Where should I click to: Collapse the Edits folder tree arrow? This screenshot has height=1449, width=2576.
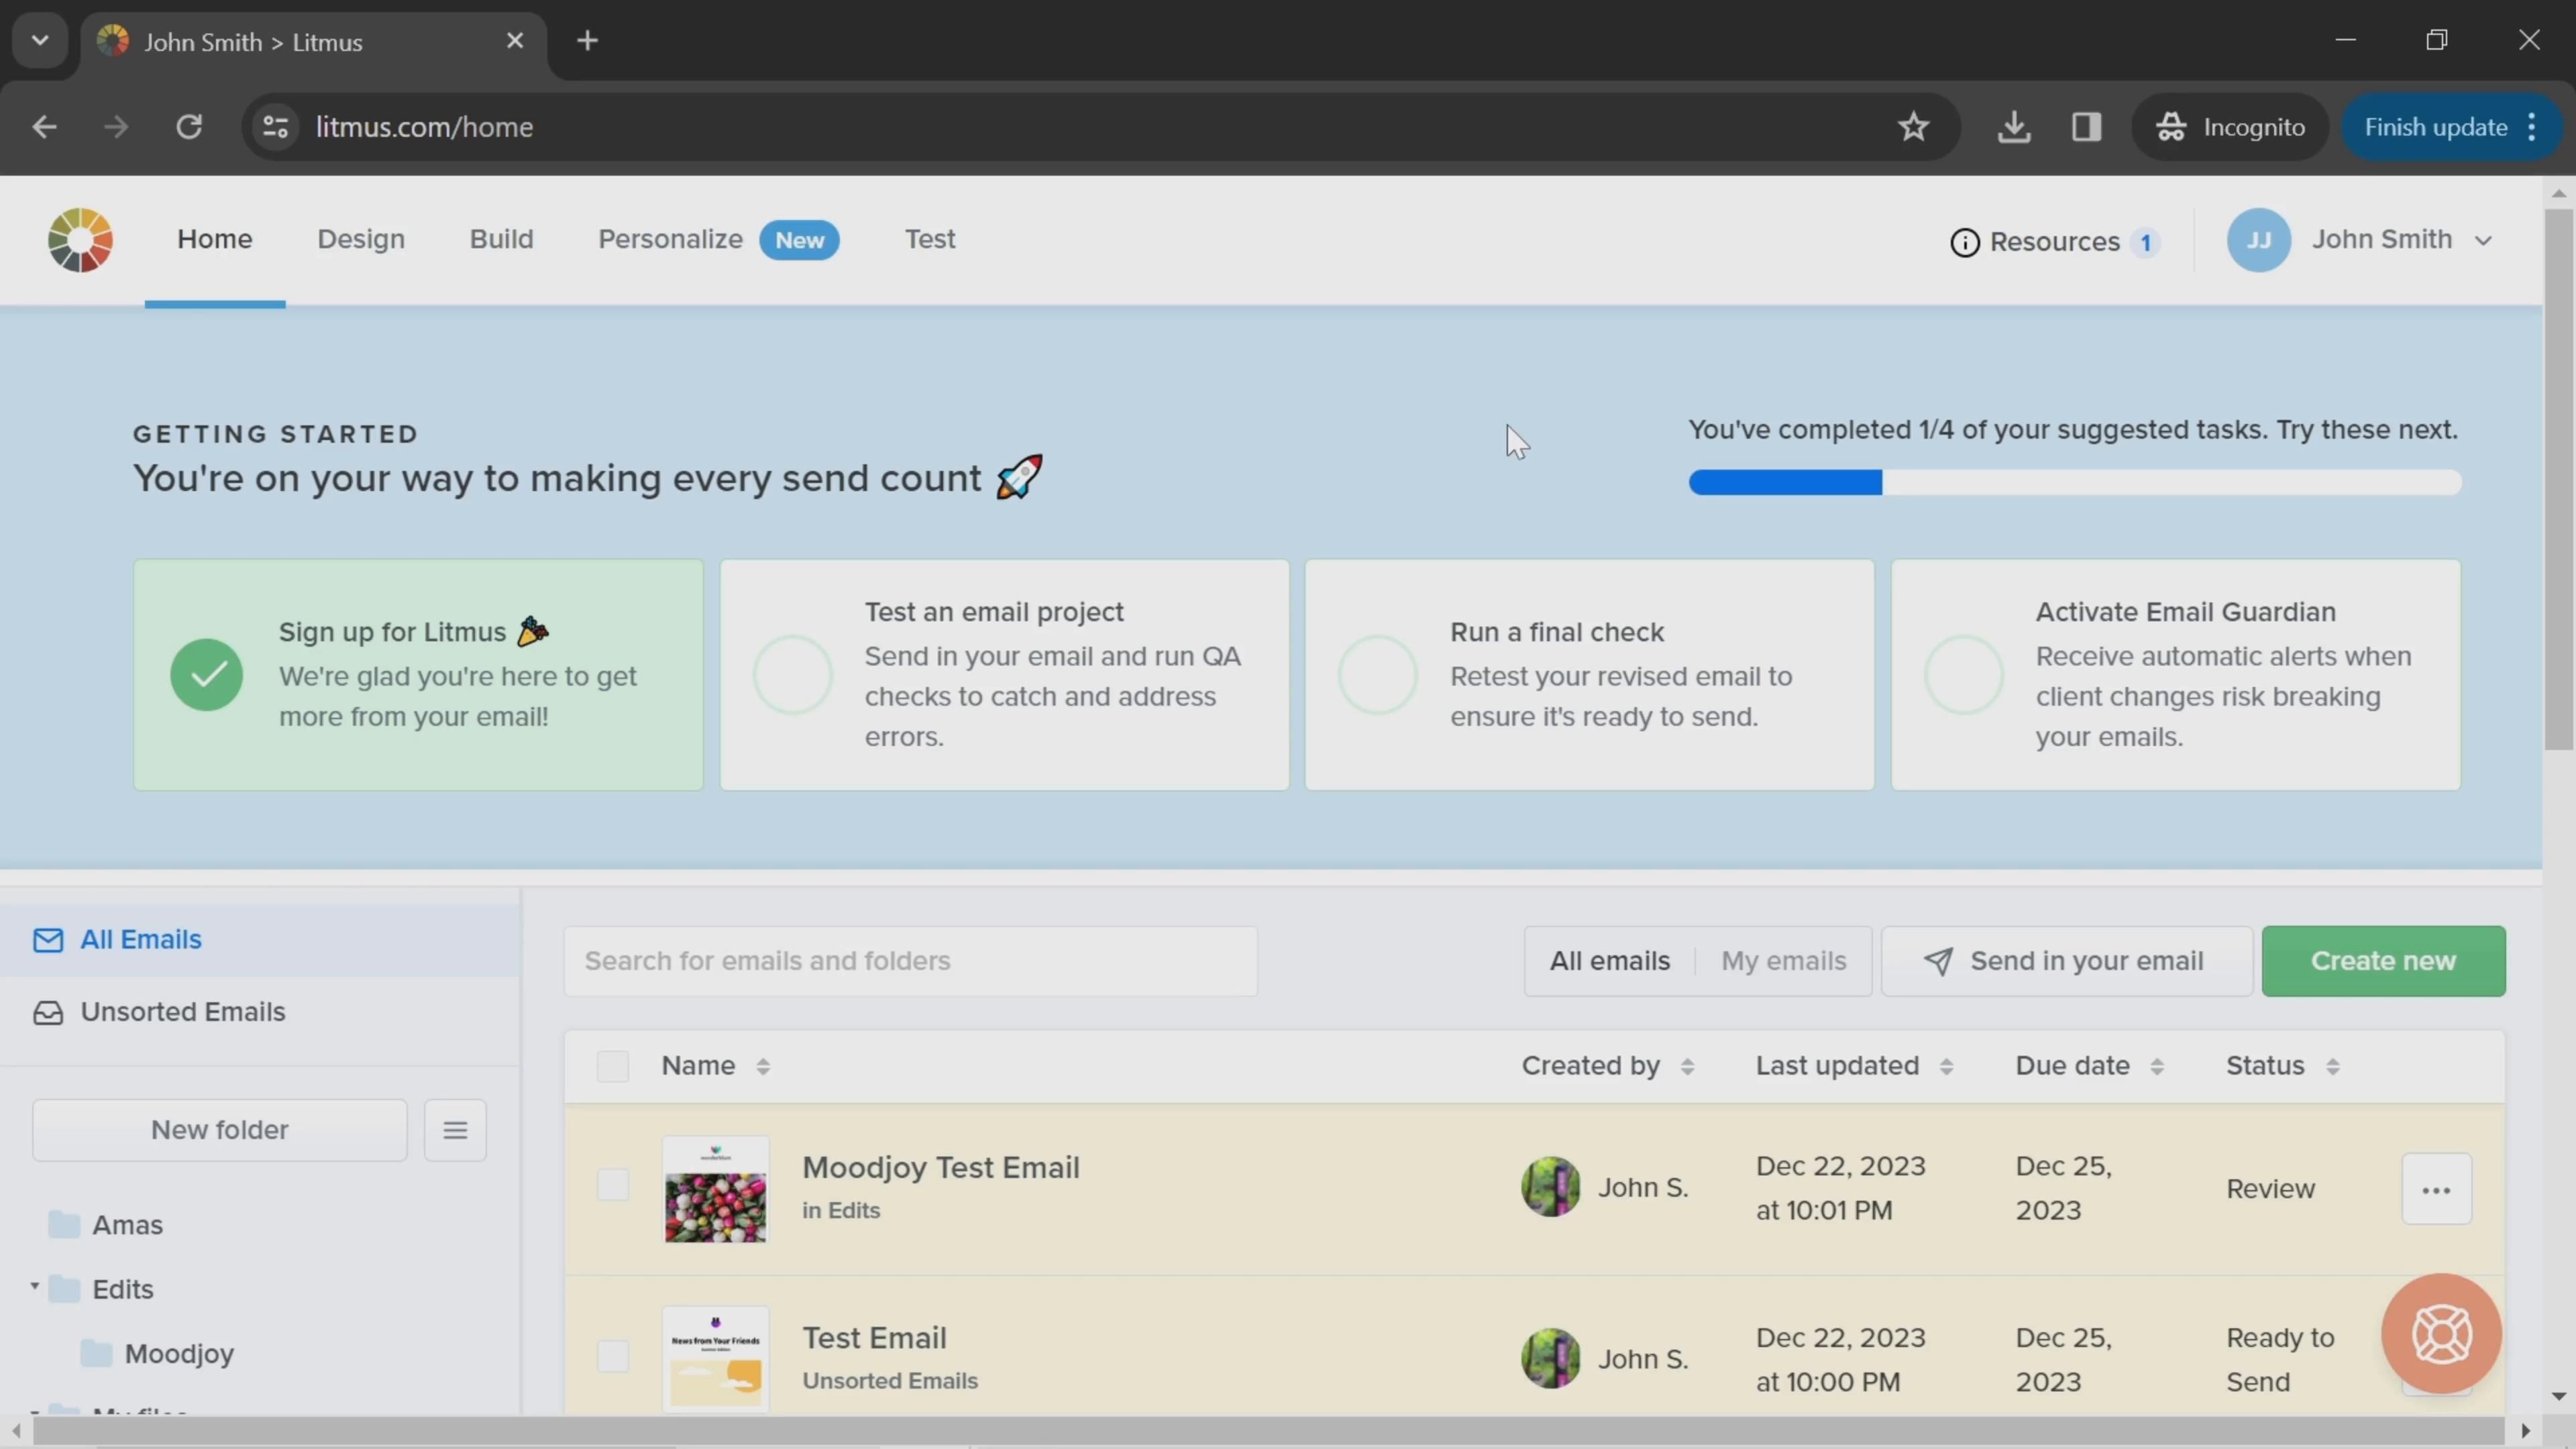(35, 1287)
